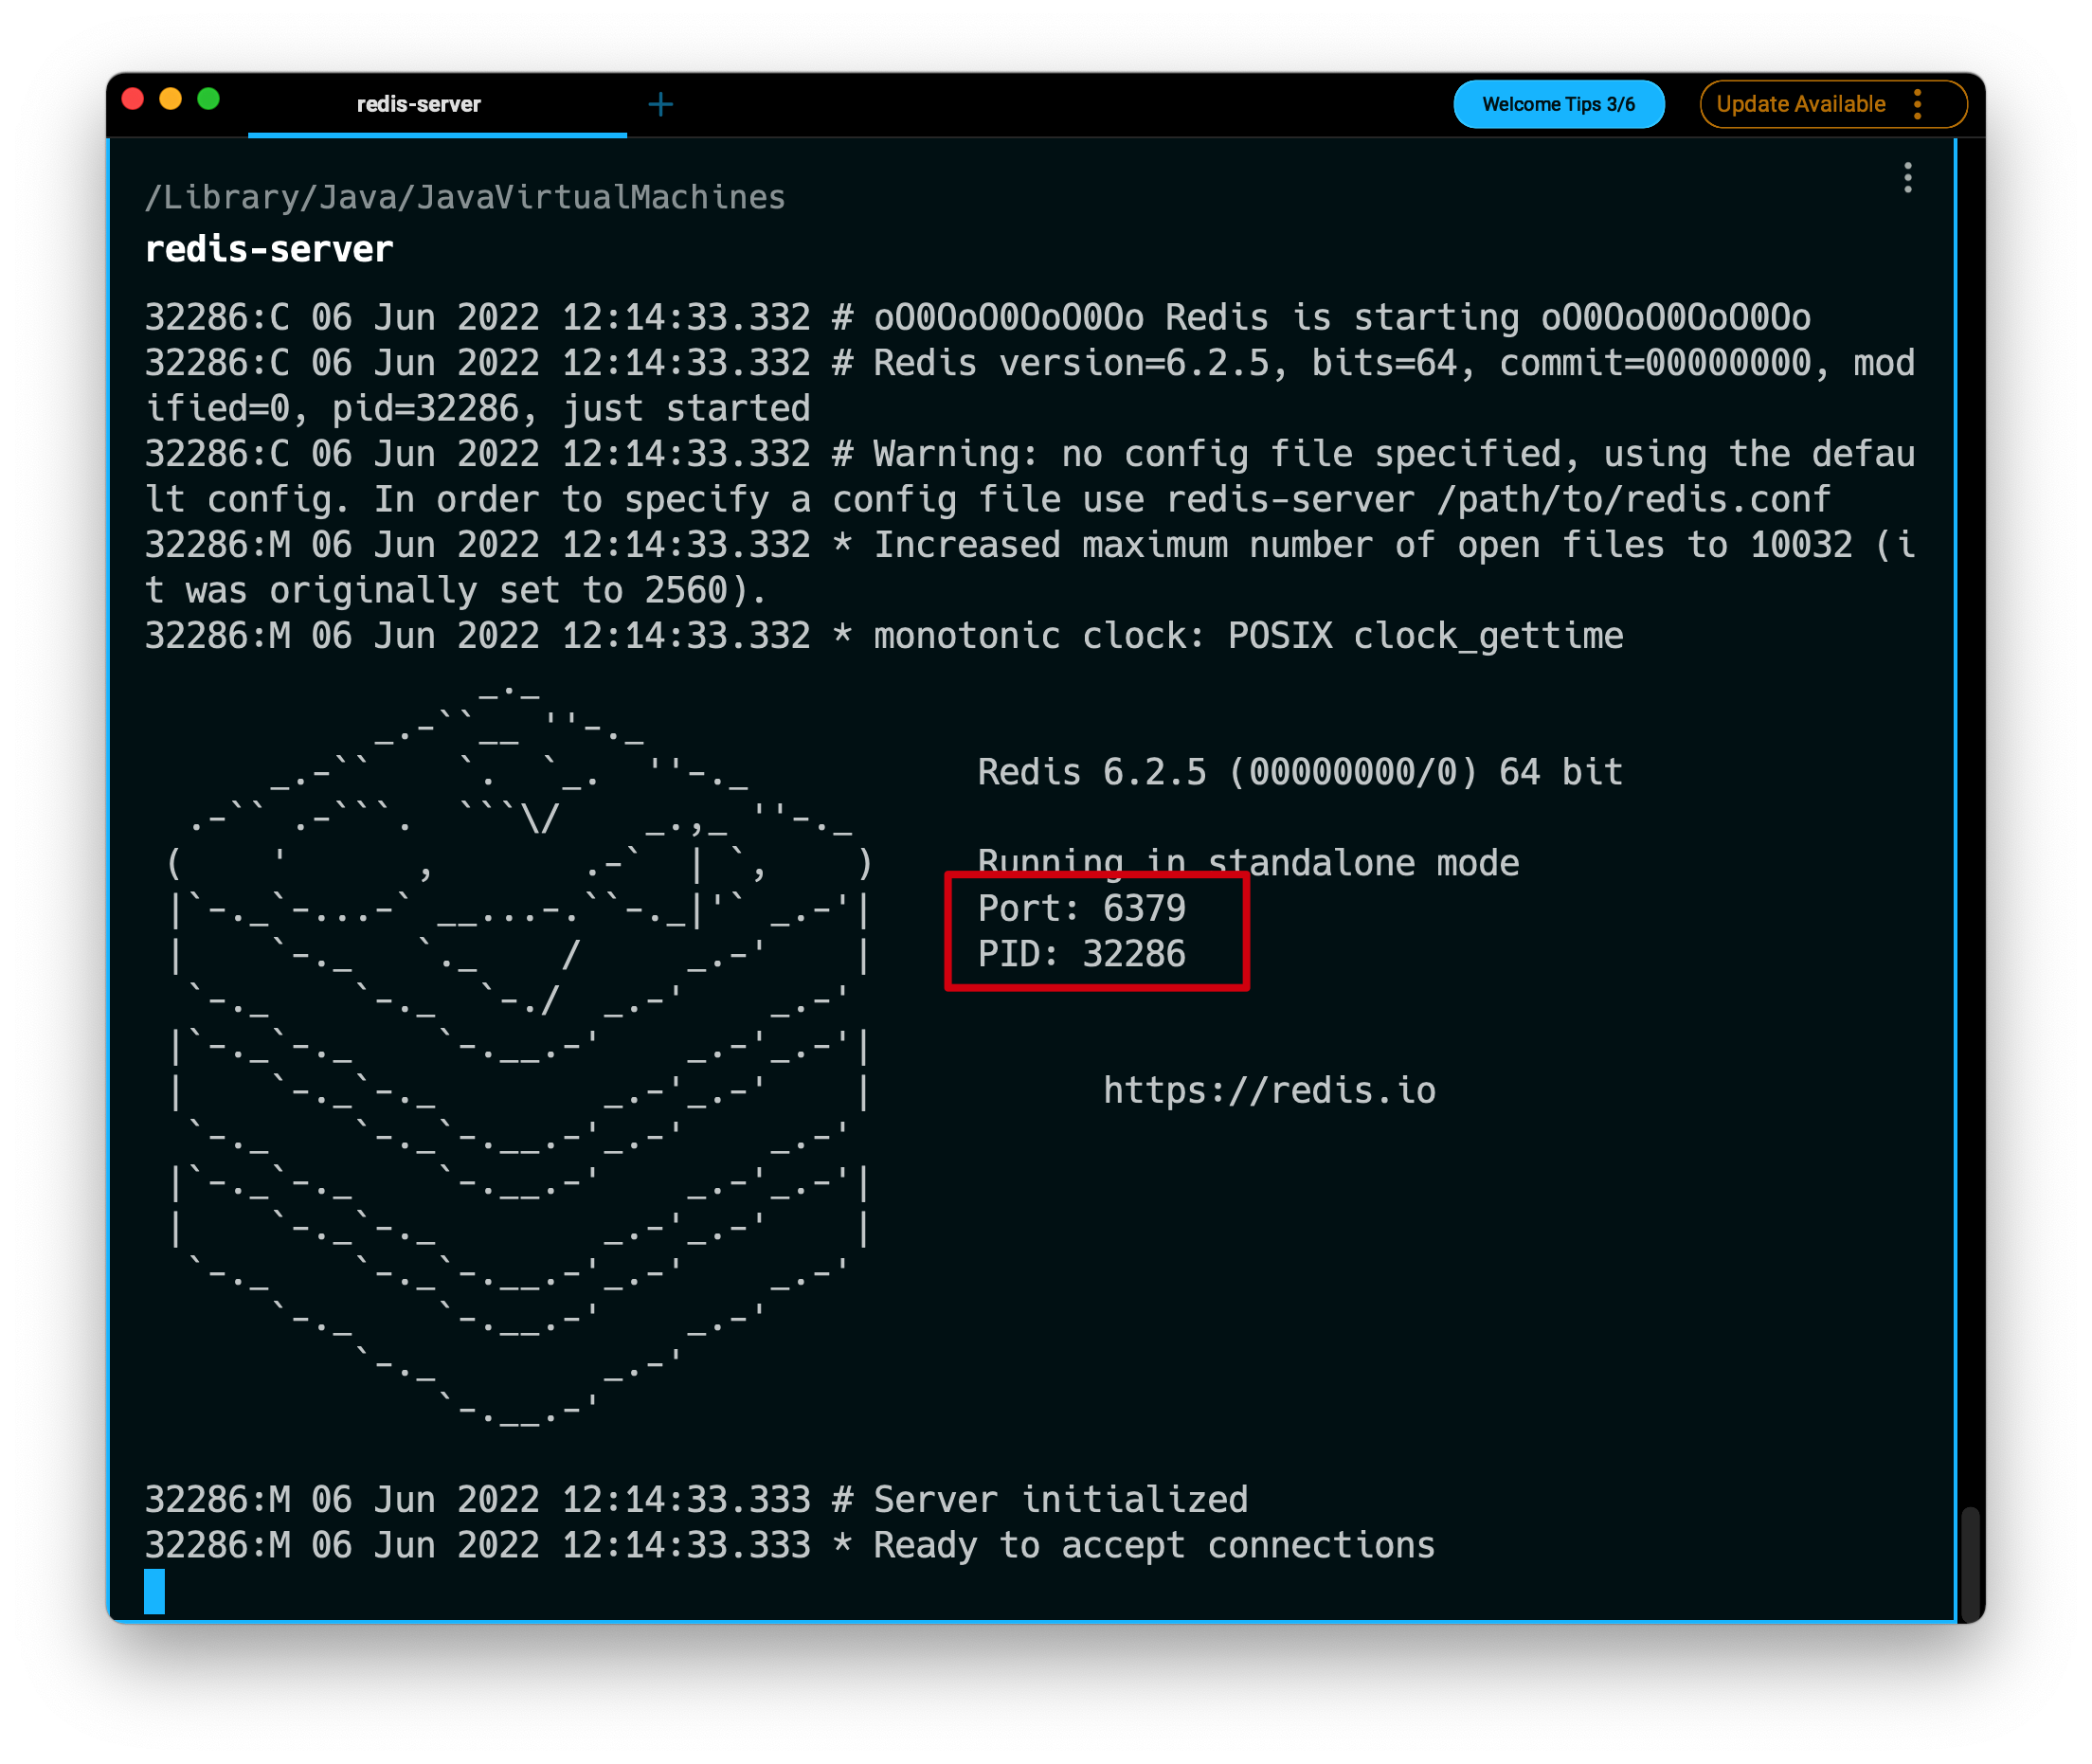Open Welcome Tips 3/6
The height and width of the screenshot is (1764, 2092).
click(1557, 104)
